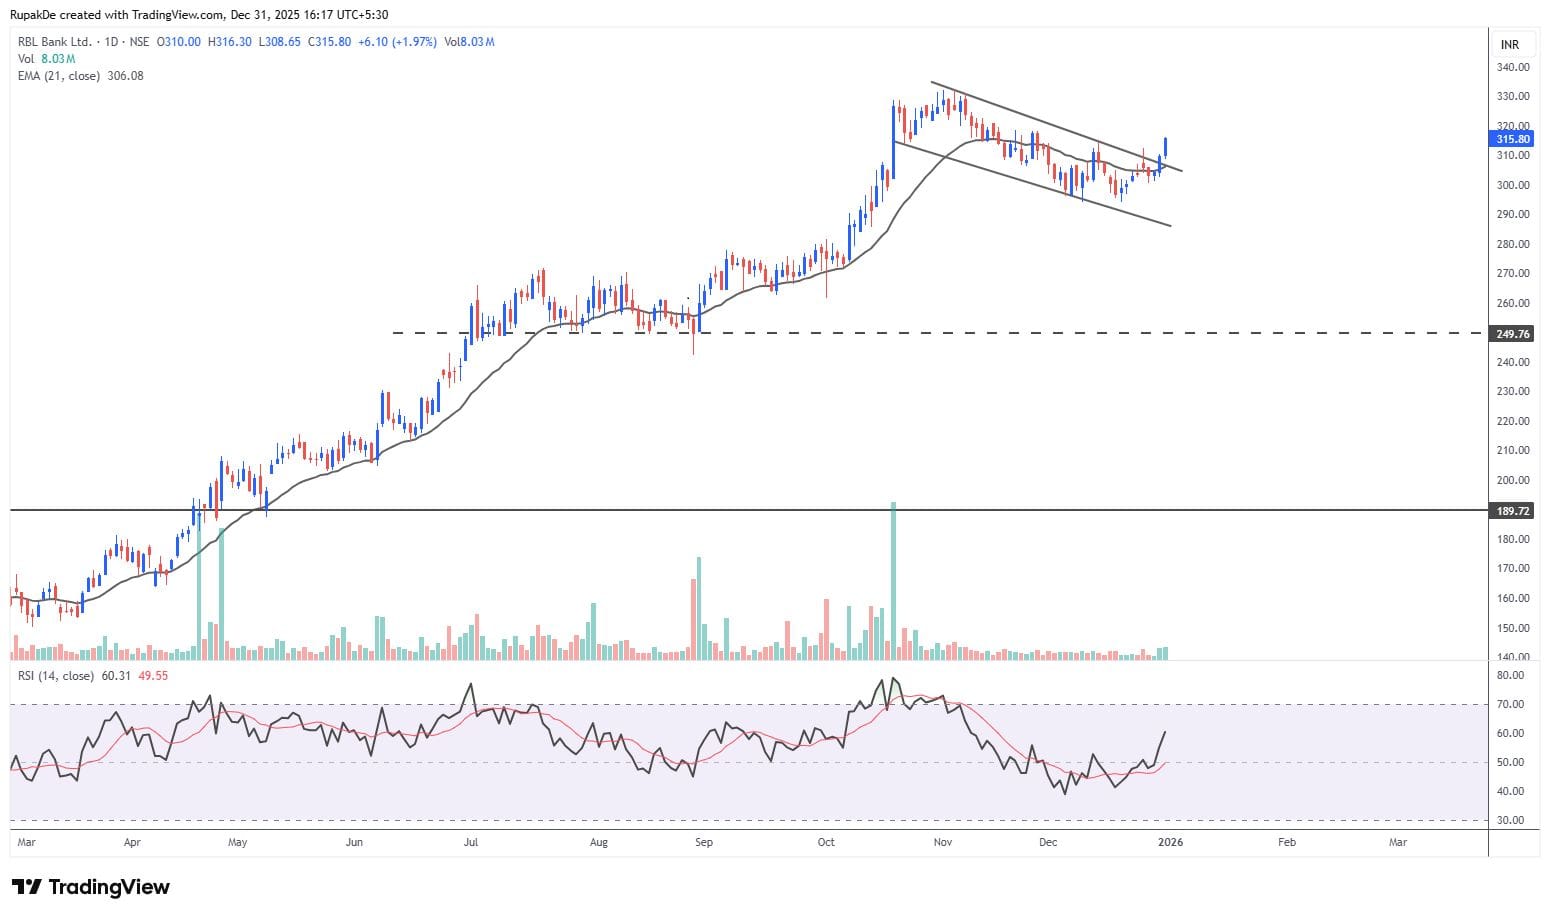Click the open value O310.00
The height and width of the screenshot is (917, 1550).
[181, 42]
